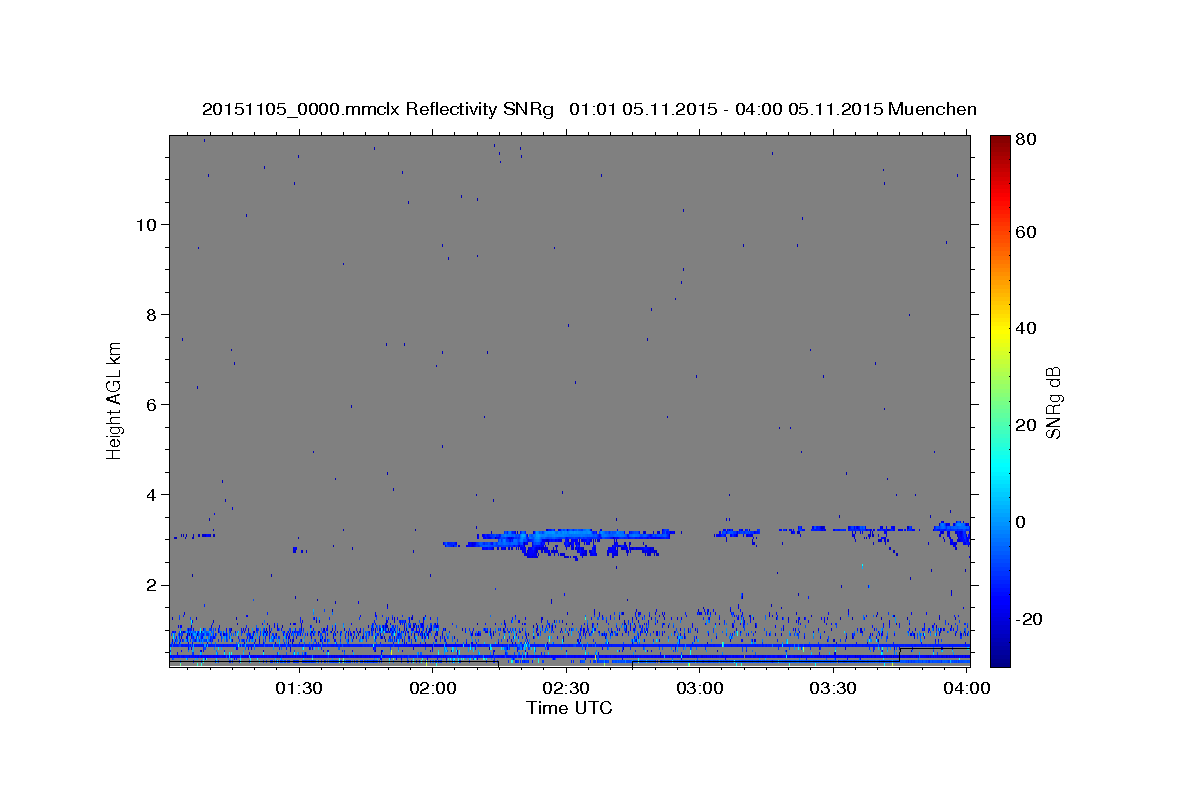The image size is (1200, 800).
Task: Click the height tick label 8
Action: click(151, 315)
